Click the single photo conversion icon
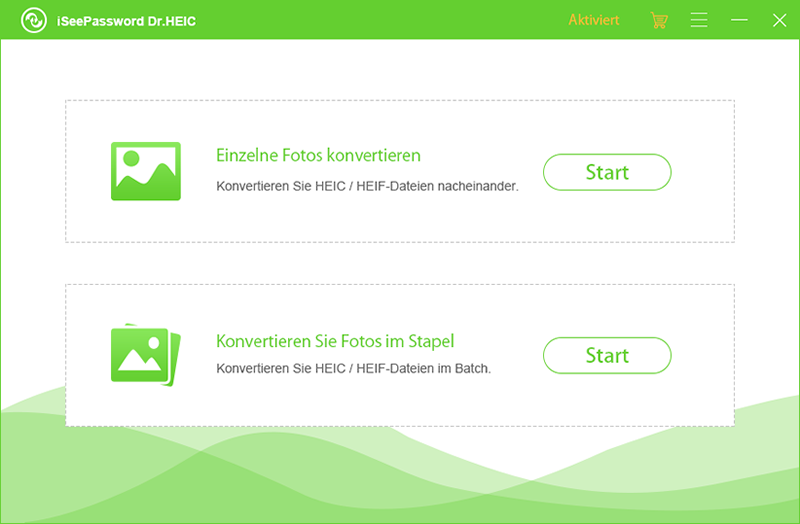800x524 pixels. point(146,171)
